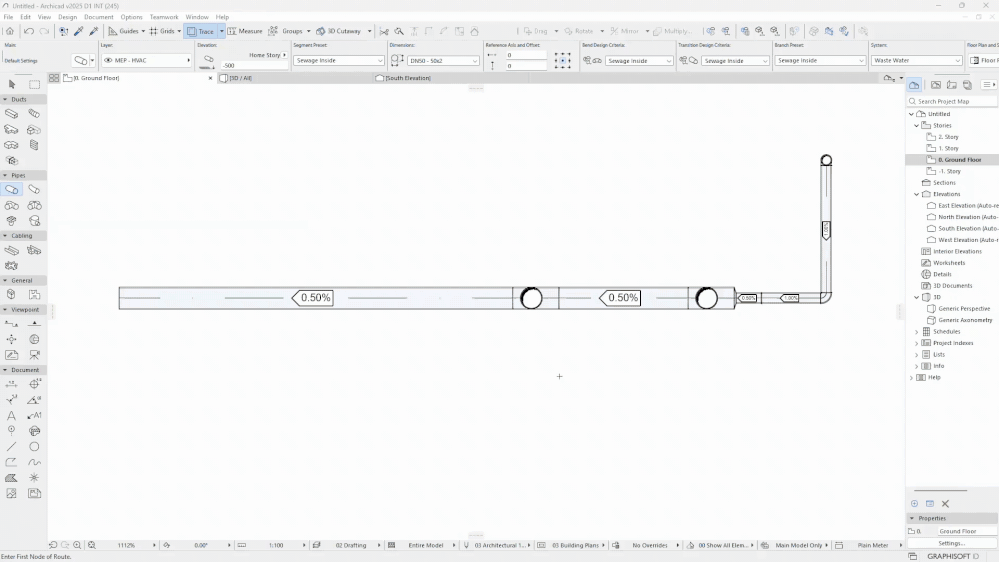
Task: Select the Text tool
Action: click(x=11, y=415)
